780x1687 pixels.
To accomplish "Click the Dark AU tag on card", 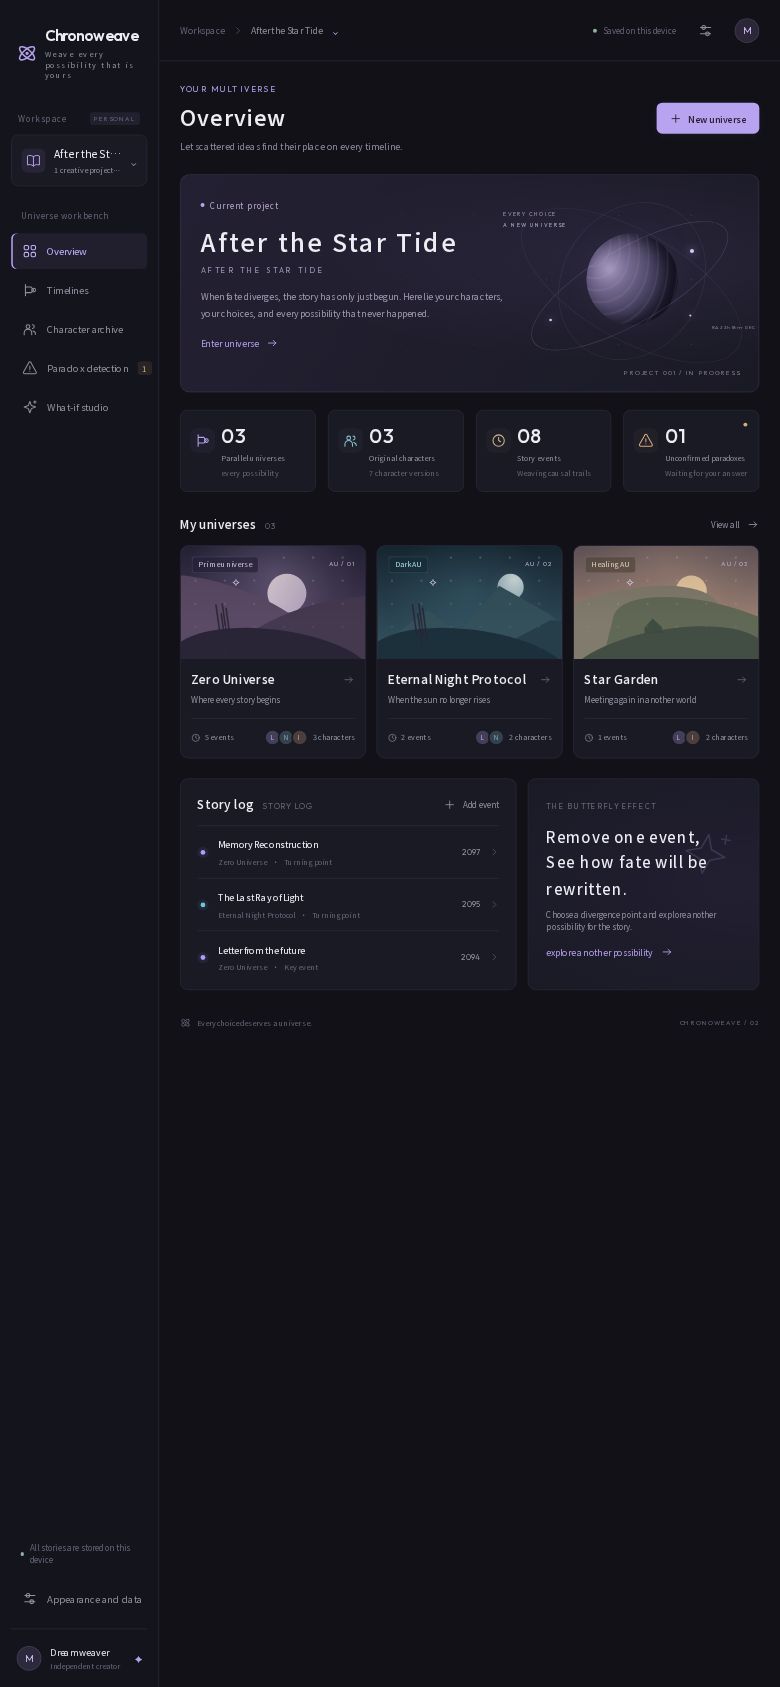I will click(x=408, y=565).
